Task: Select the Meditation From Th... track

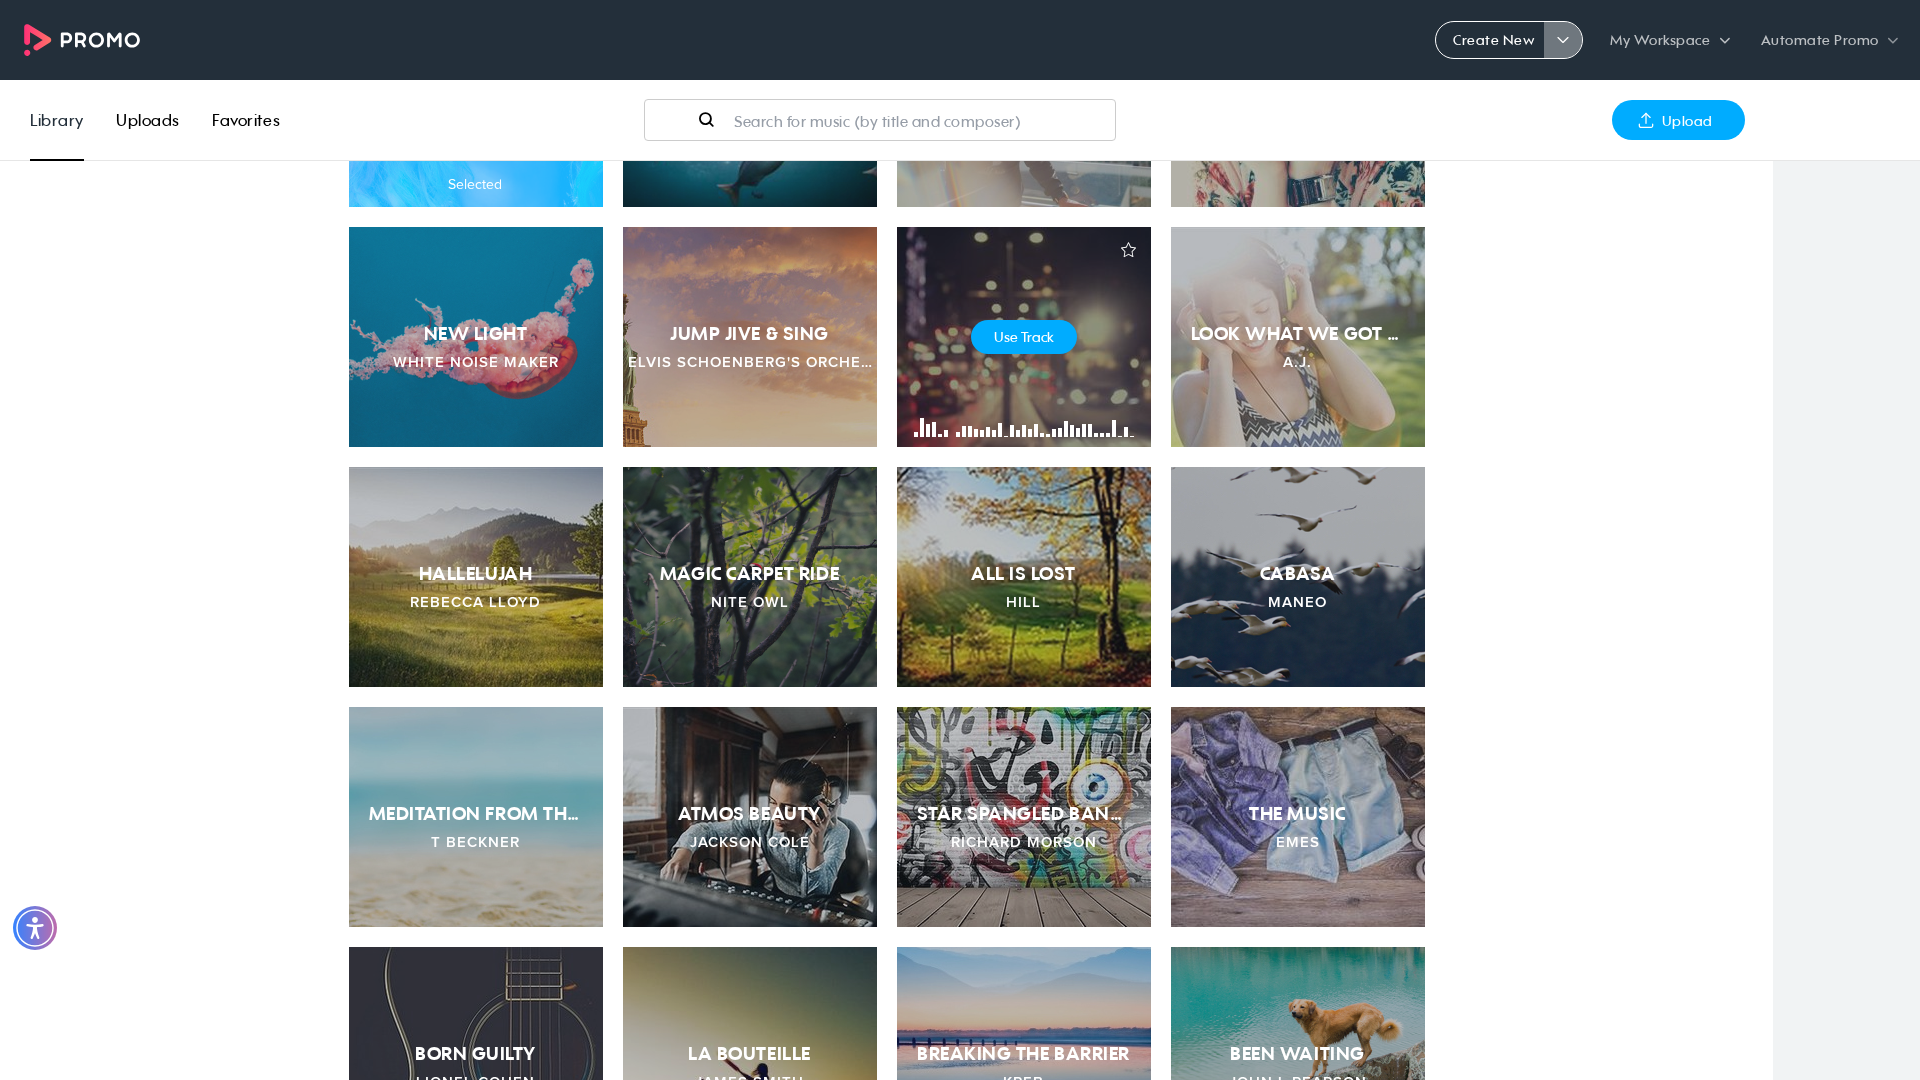Action: click(476, 817)
